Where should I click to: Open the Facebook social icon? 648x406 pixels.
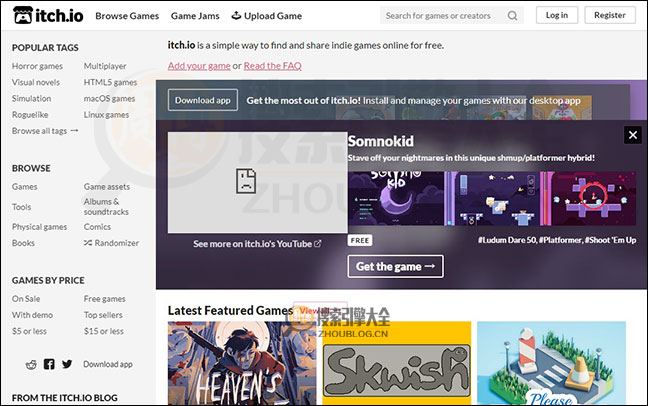49,364
